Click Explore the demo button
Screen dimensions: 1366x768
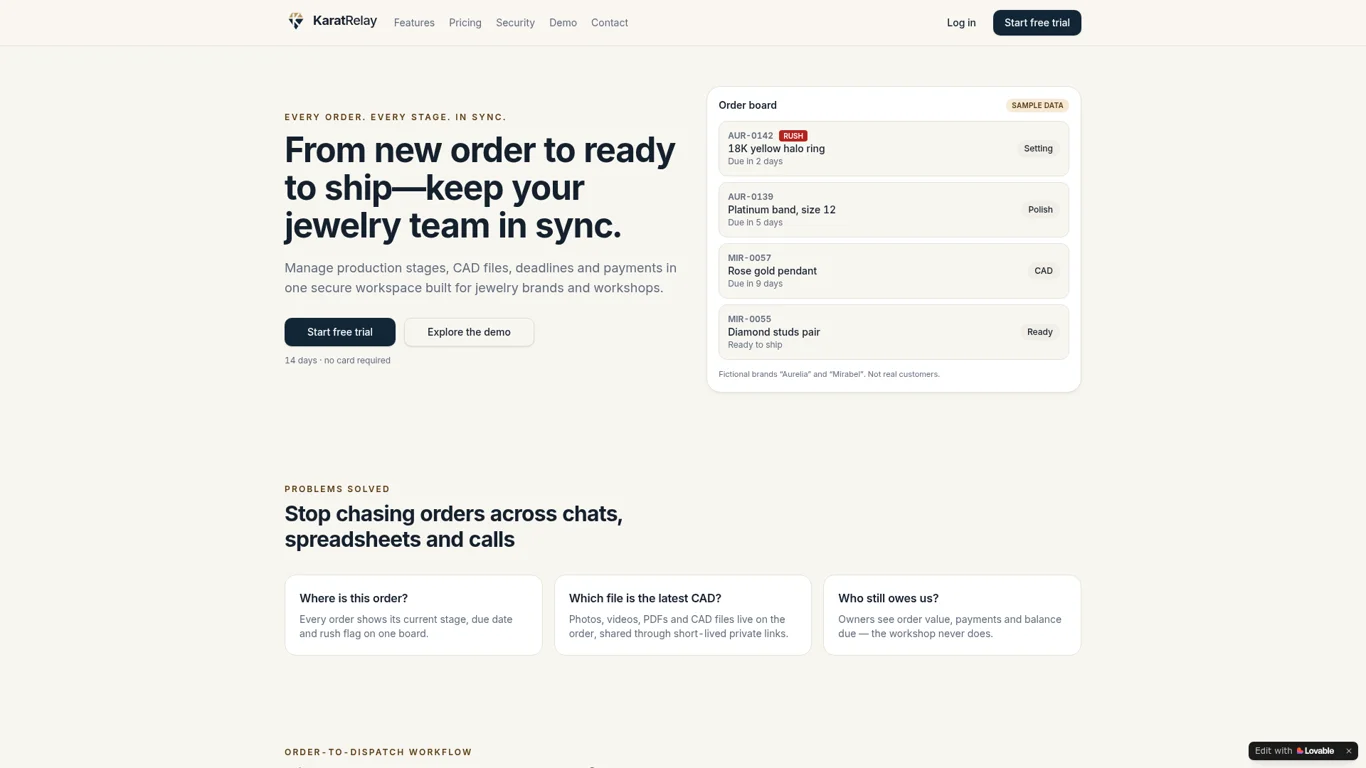pos(469,332)
